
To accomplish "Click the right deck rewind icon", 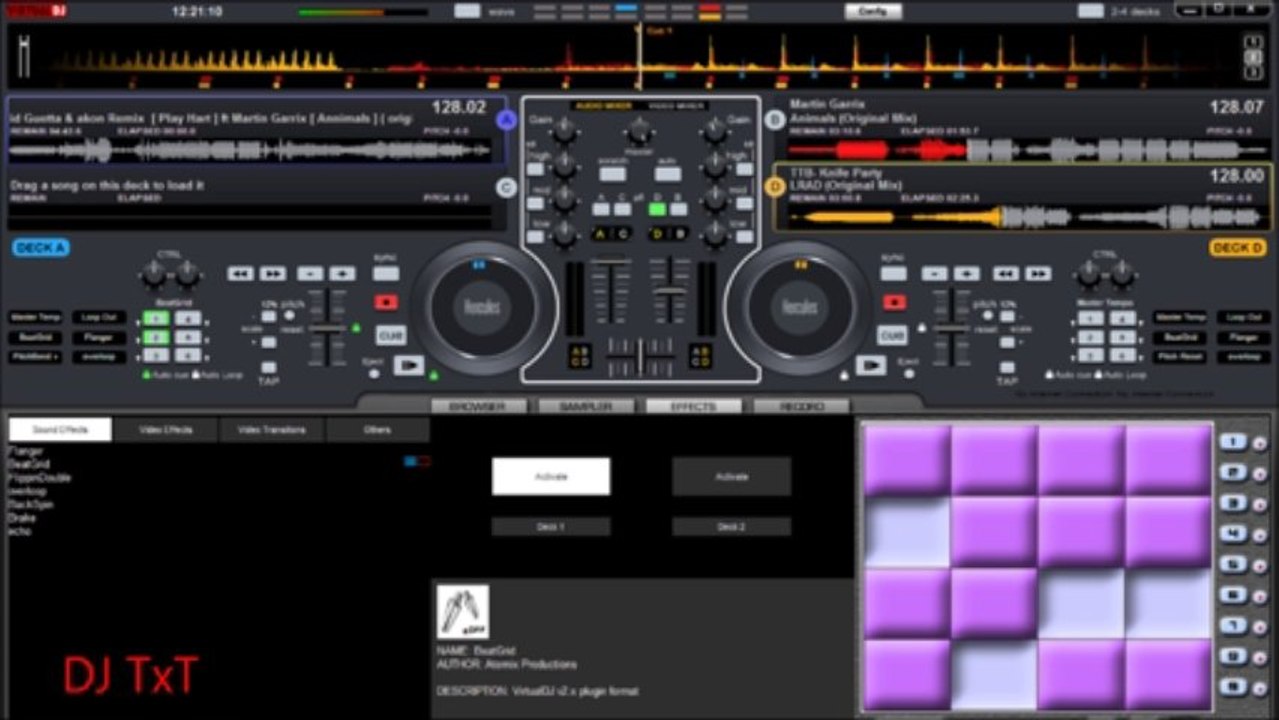I will tap(1006, 273).
